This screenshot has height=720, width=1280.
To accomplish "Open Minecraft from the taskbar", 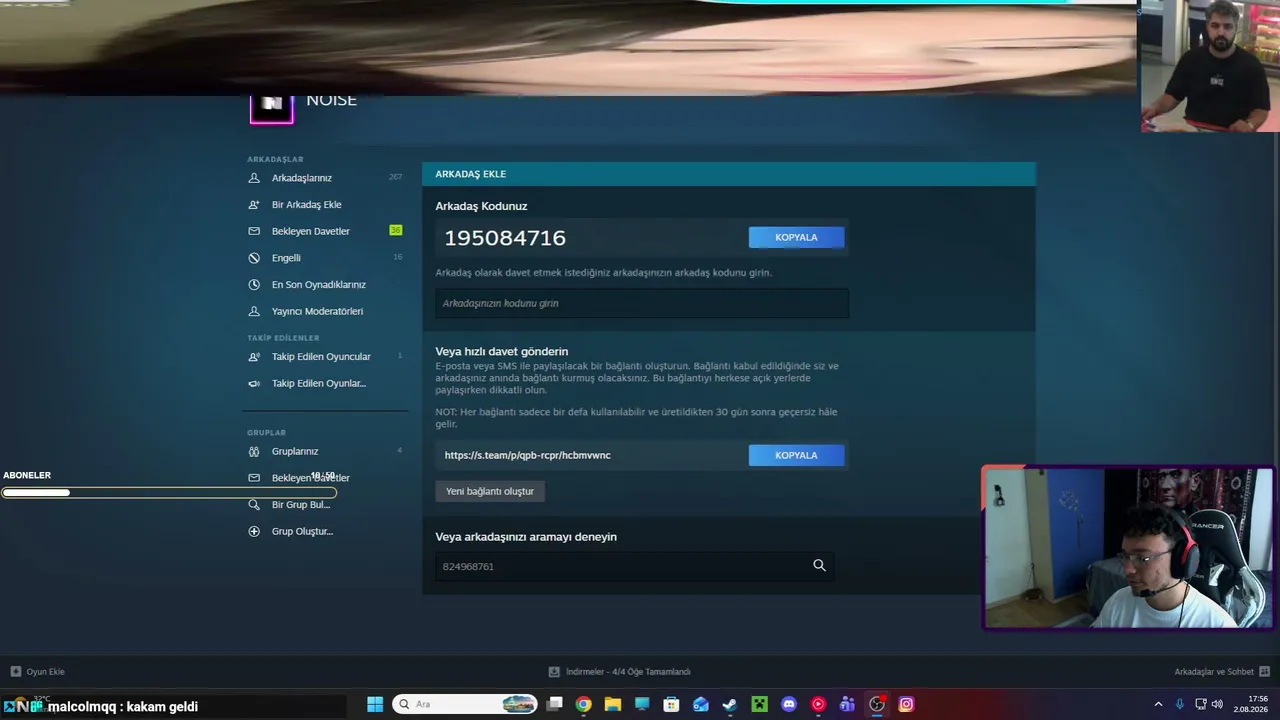I will pos(759,704).
